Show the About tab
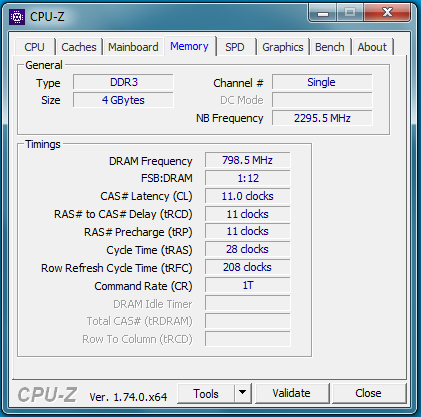Image resolution: width=421 pixels, height=417 pixels. (x=372, y=47)
